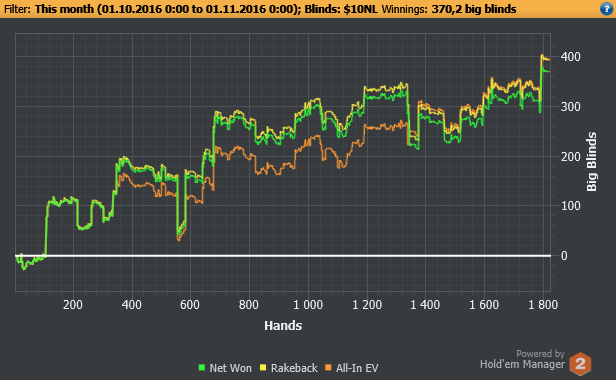This screenshot has height=380, width=616.
Task: Click the 1 800 label on Hands axis
Action: pyautogui.click(x=543, y=305)
